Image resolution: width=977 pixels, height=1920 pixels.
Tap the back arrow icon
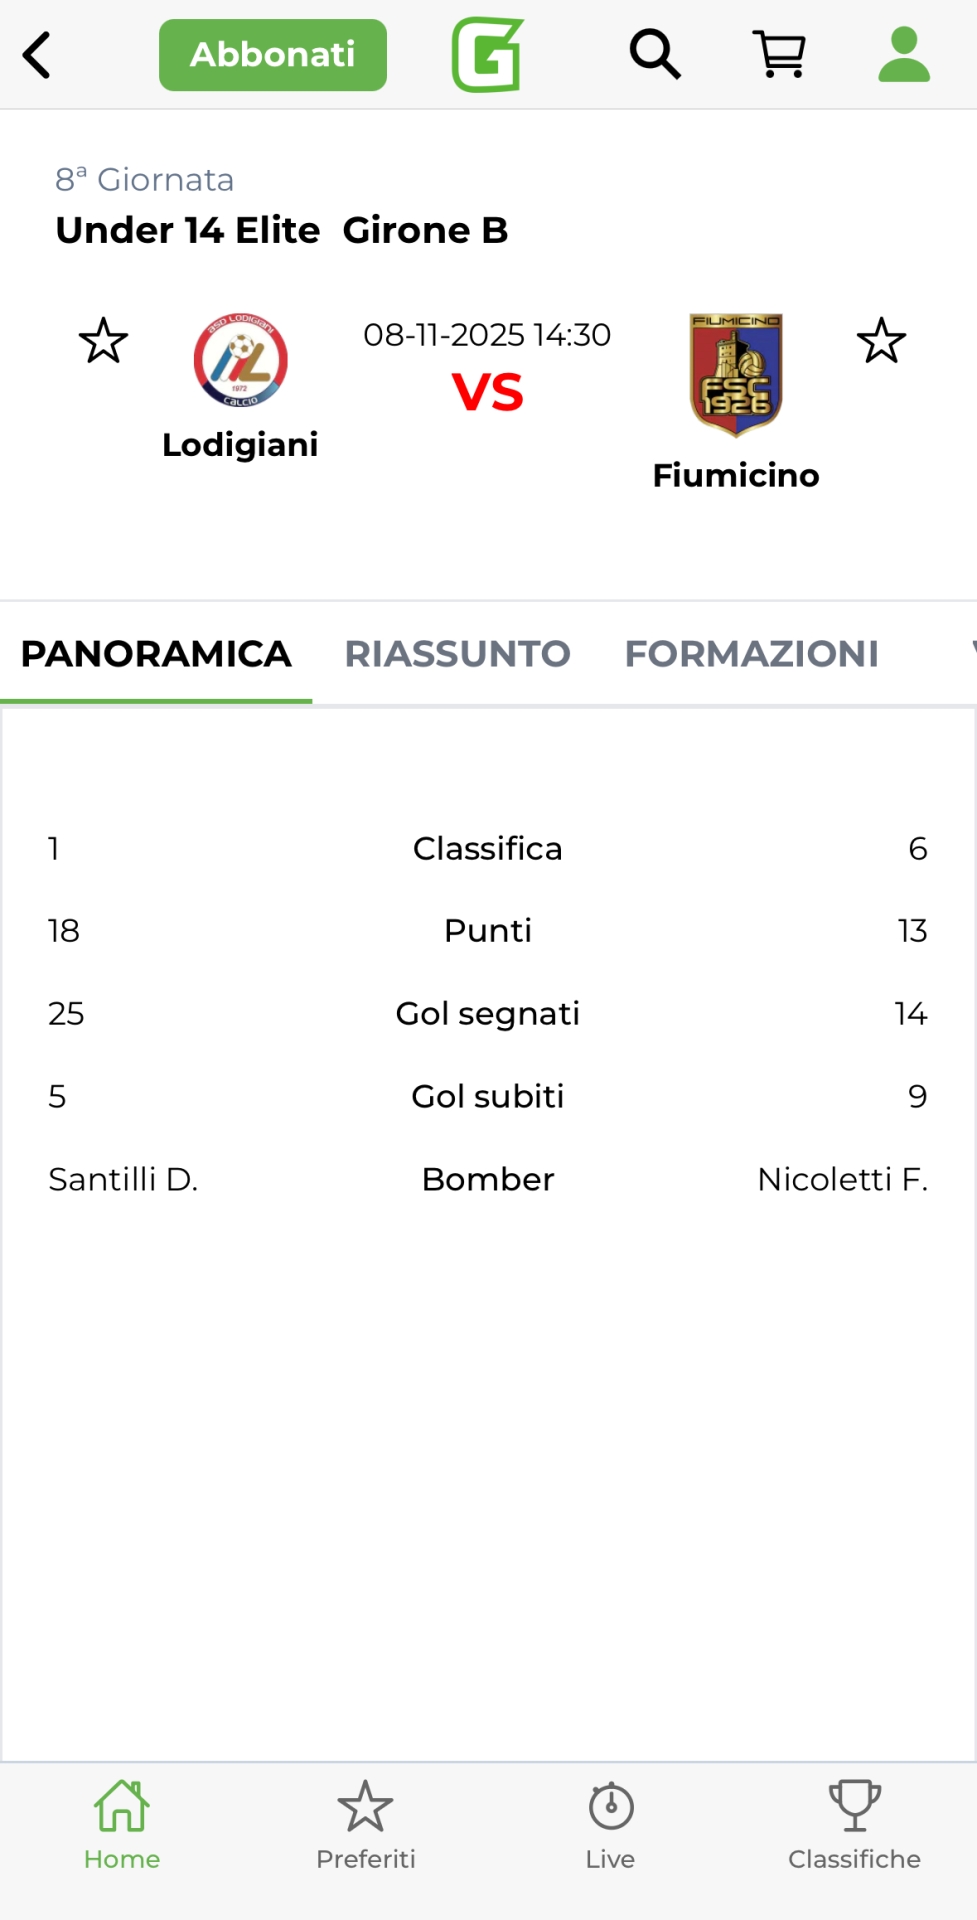tap(38, 55)
